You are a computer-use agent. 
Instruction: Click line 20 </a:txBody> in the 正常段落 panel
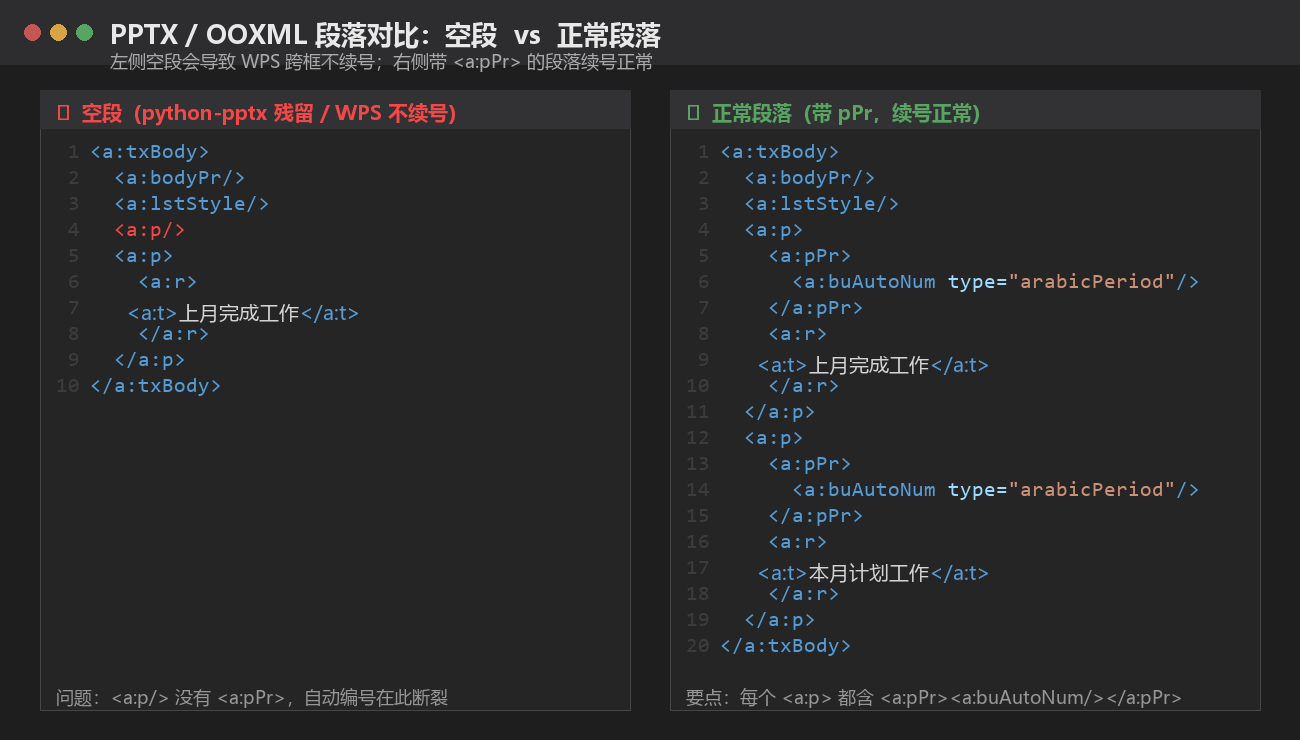click(x=786, y=646)
